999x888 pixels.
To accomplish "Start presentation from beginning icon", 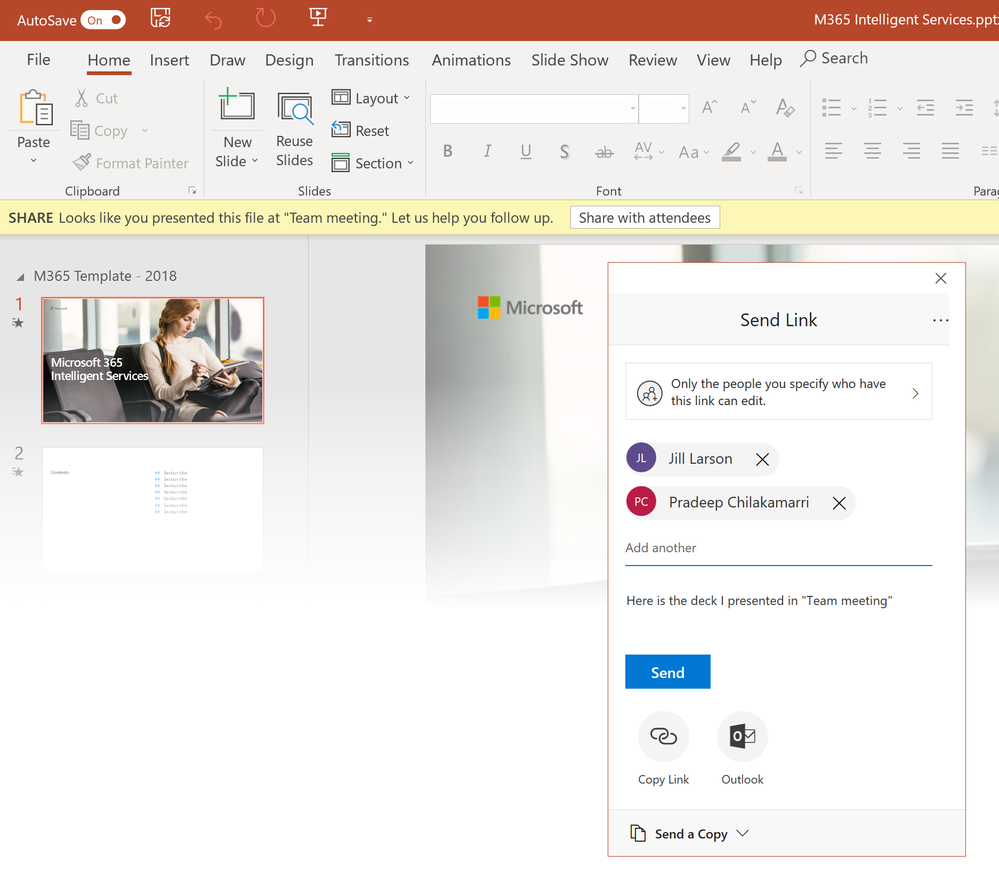I will click(318, 17).
